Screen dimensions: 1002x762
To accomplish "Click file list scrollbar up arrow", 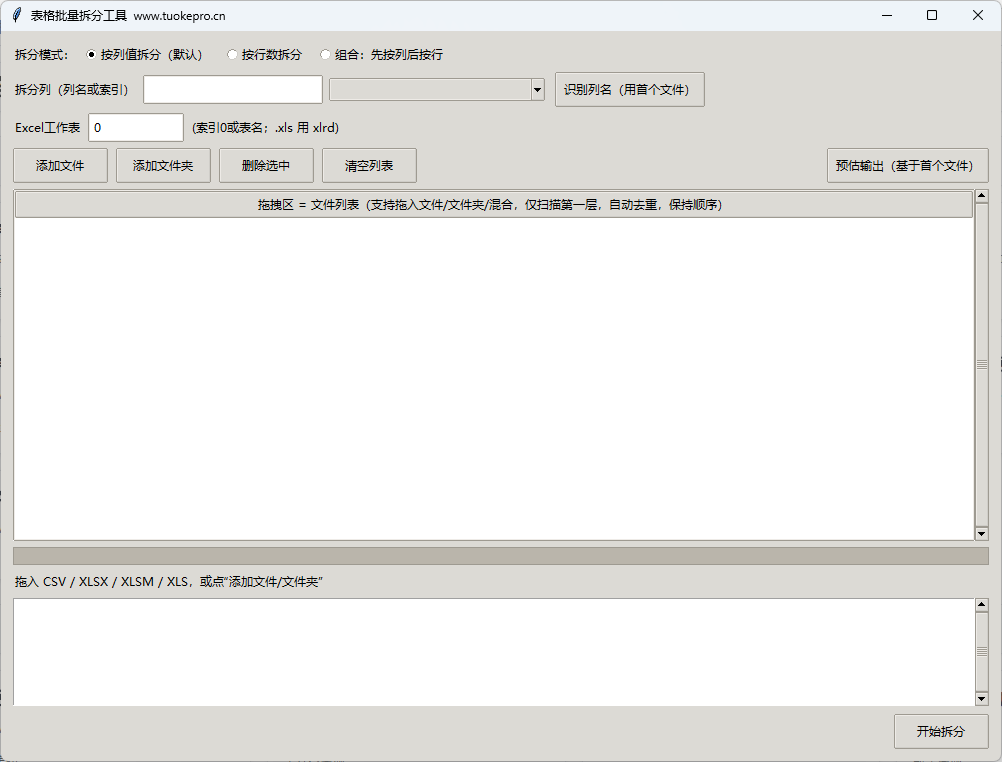I will click(x=981, y=196).
